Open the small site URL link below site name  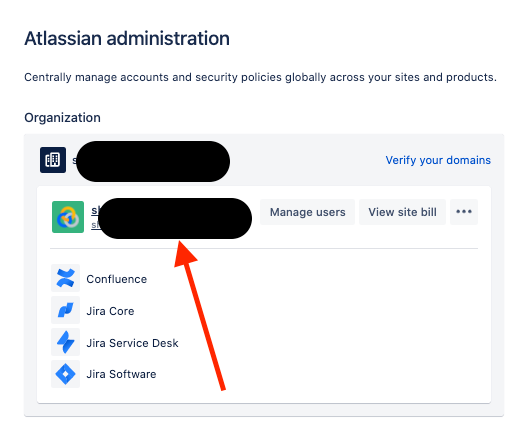pos(171,225)
